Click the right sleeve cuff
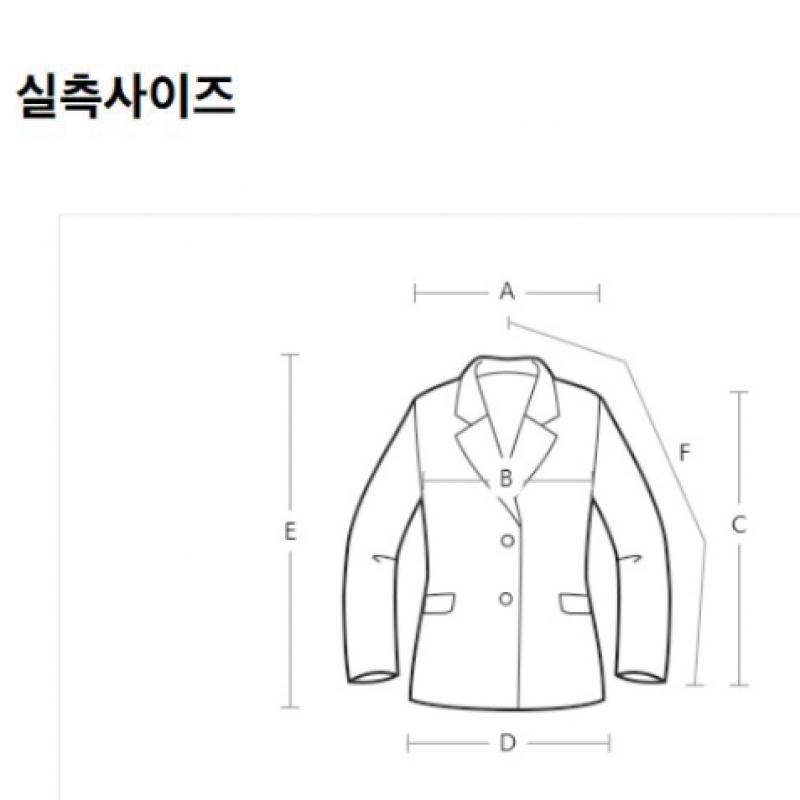 [x=641, y=678]
